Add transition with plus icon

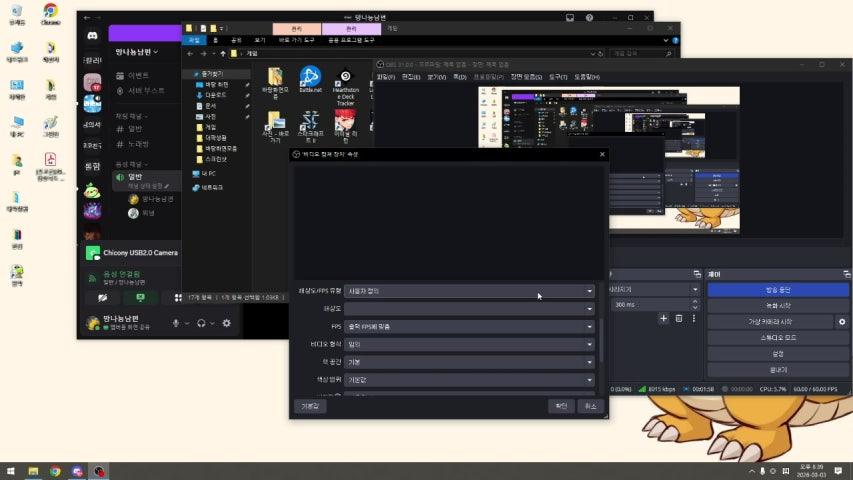point(663,318)
